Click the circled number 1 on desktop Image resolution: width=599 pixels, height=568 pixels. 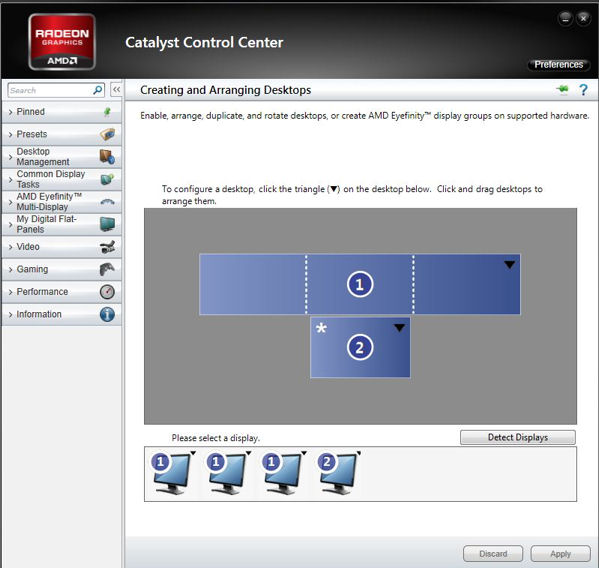[x=360, y=284]
